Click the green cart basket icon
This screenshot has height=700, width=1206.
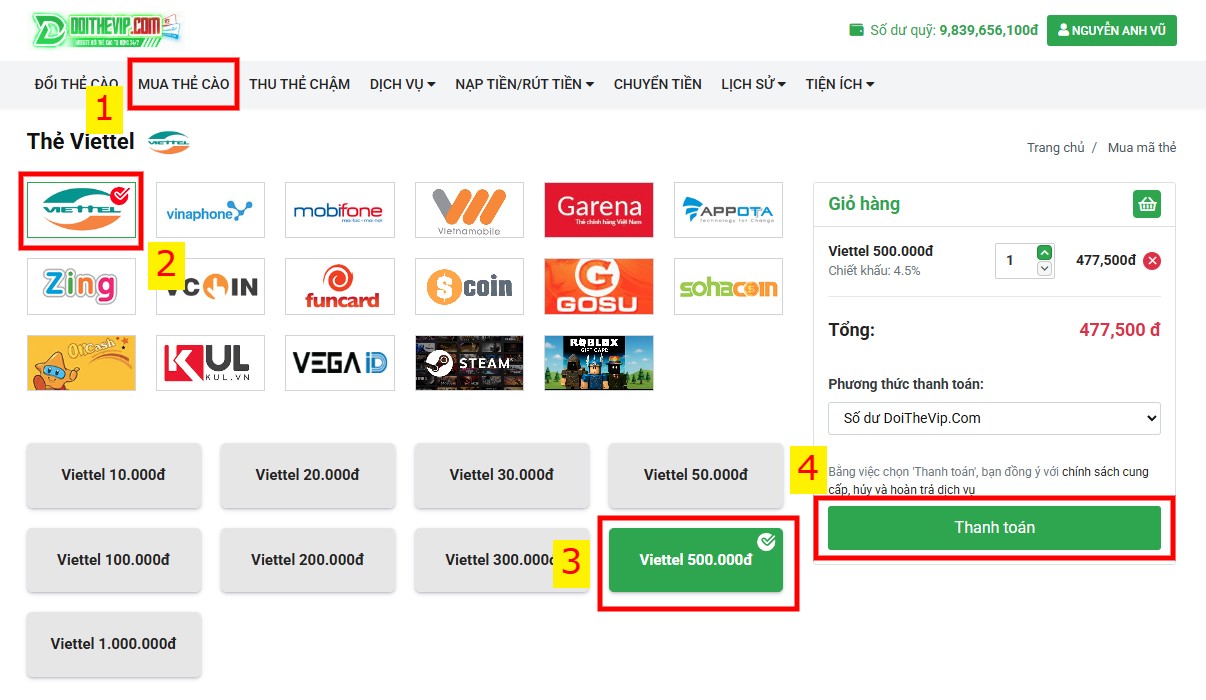(1147, 204)
